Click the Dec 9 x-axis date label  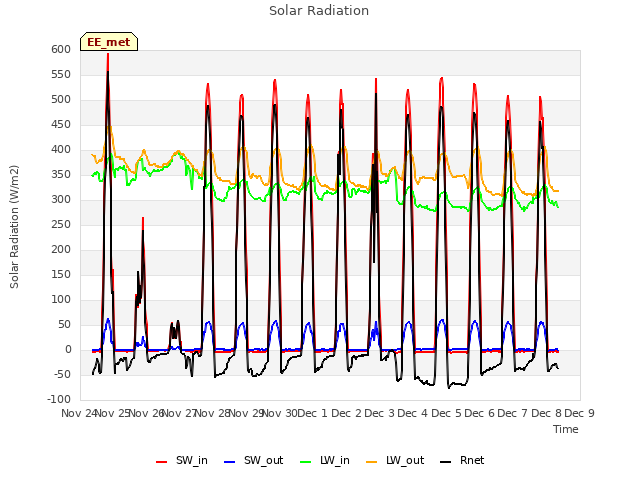click(x=580, y=413)
